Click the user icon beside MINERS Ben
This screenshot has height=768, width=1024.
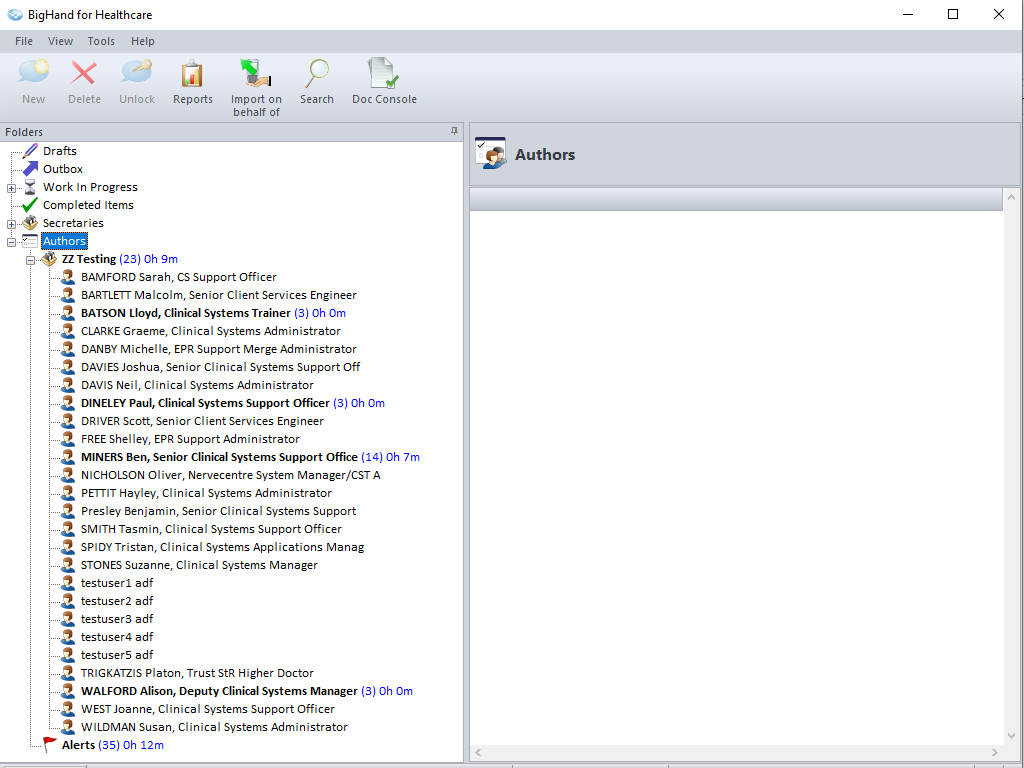68,457
